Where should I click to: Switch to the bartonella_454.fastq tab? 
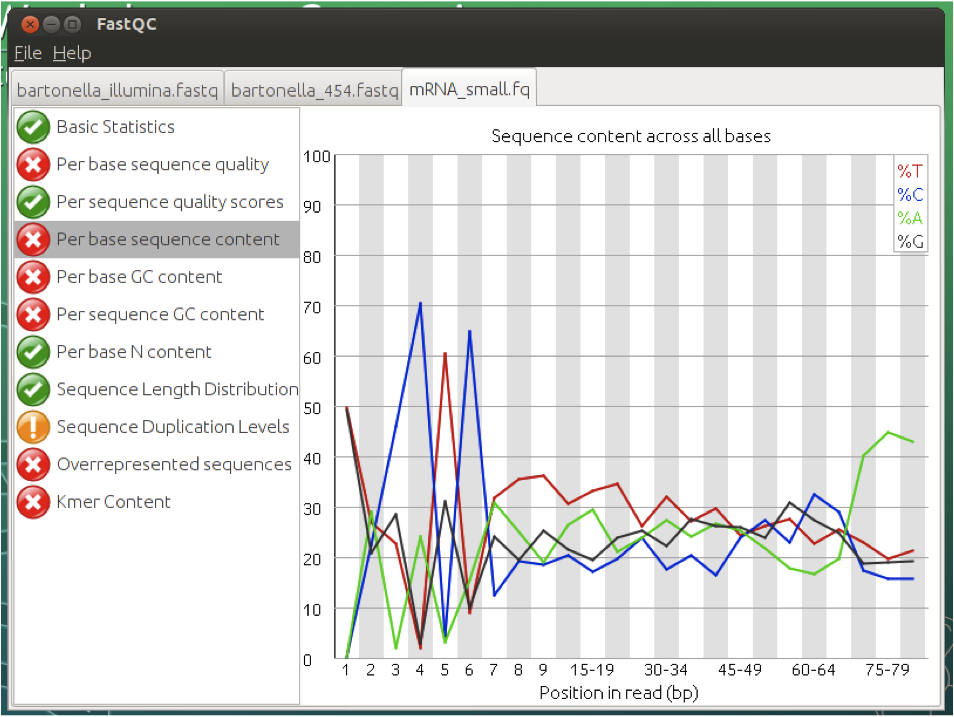314,90
